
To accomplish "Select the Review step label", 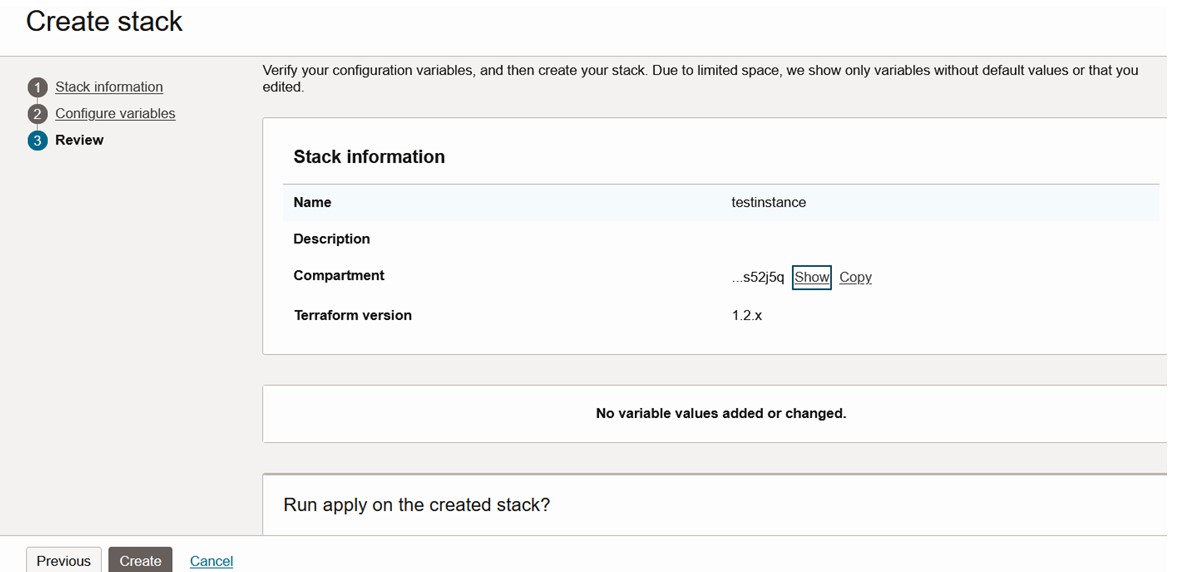I will (x=80, y=140).
